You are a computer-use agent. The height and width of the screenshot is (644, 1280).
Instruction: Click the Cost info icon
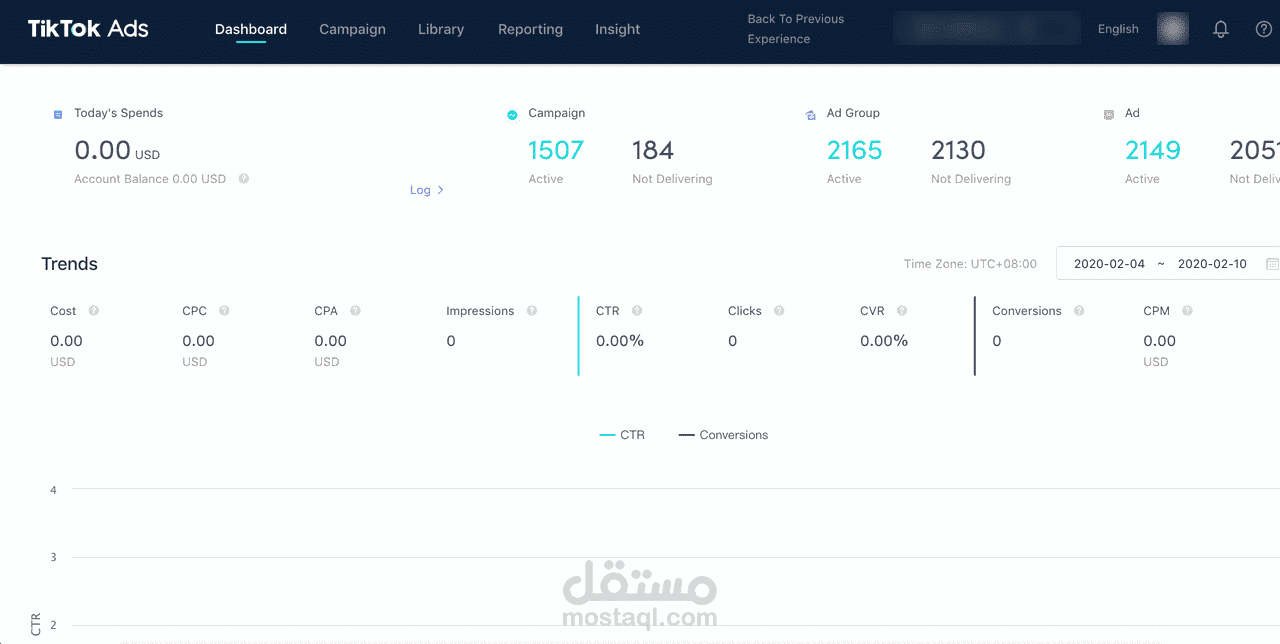click(x=94, y=311)
